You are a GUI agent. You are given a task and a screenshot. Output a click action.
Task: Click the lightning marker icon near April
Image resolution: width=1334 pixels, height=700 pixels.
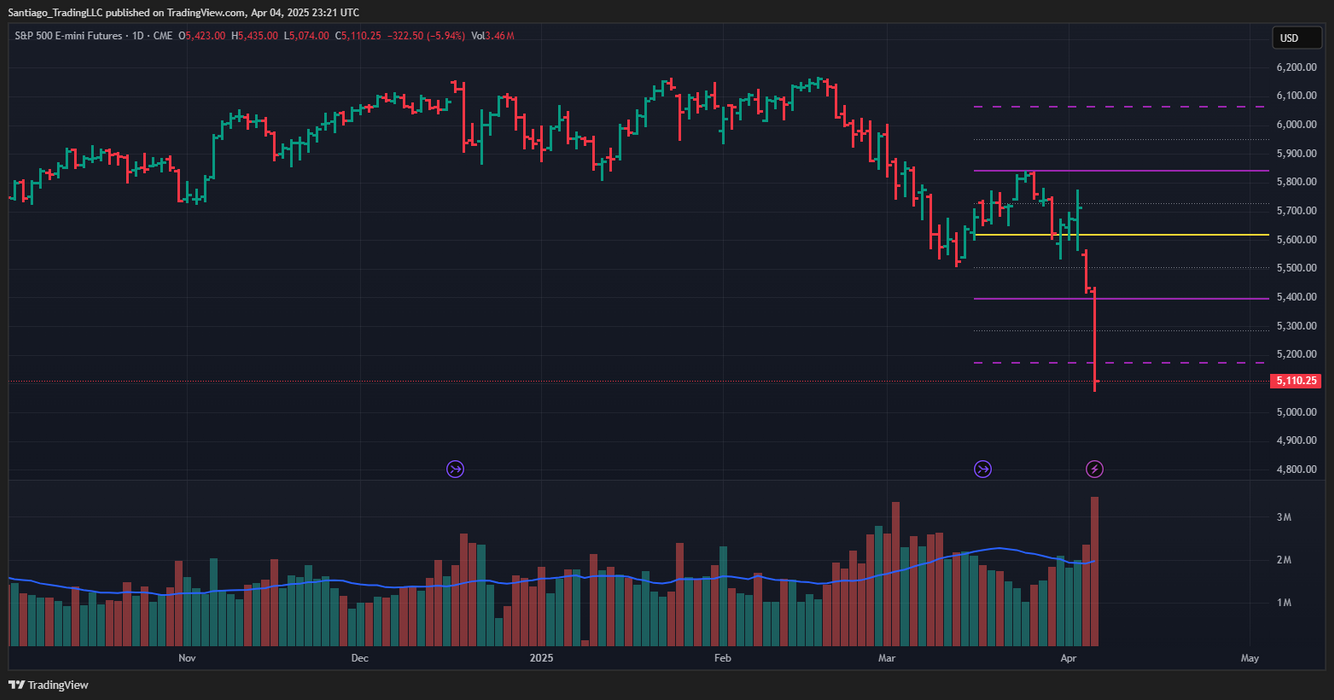point(1096,468)
